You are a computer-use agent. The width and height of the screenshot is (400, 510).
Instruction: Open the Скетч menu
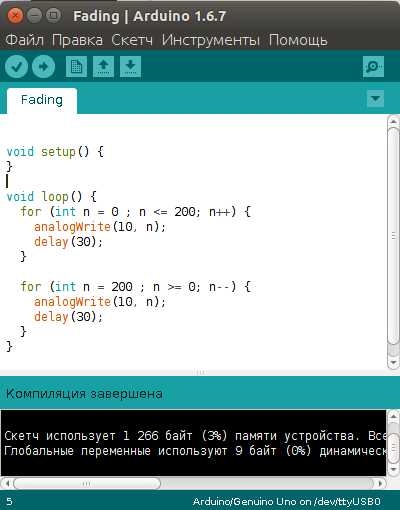pos(132,40)
